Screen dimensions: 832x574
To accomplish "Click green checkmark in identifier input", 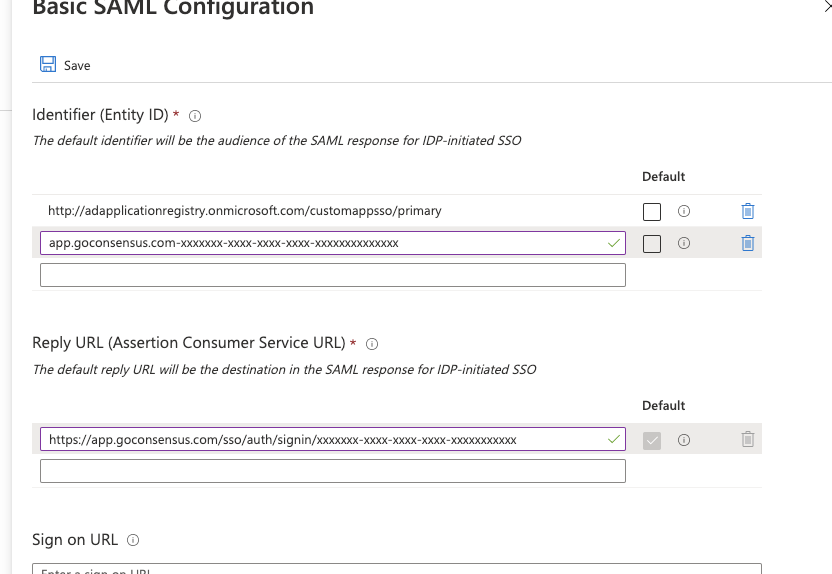I will click(613, 243).
